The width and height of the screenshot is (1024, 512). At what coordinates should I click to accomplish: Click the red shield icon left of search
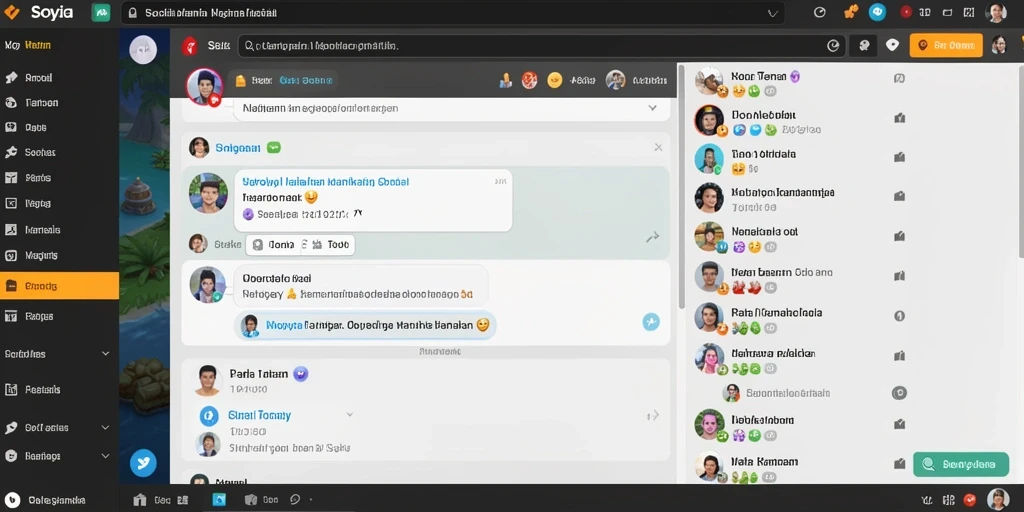pos(189,45)
